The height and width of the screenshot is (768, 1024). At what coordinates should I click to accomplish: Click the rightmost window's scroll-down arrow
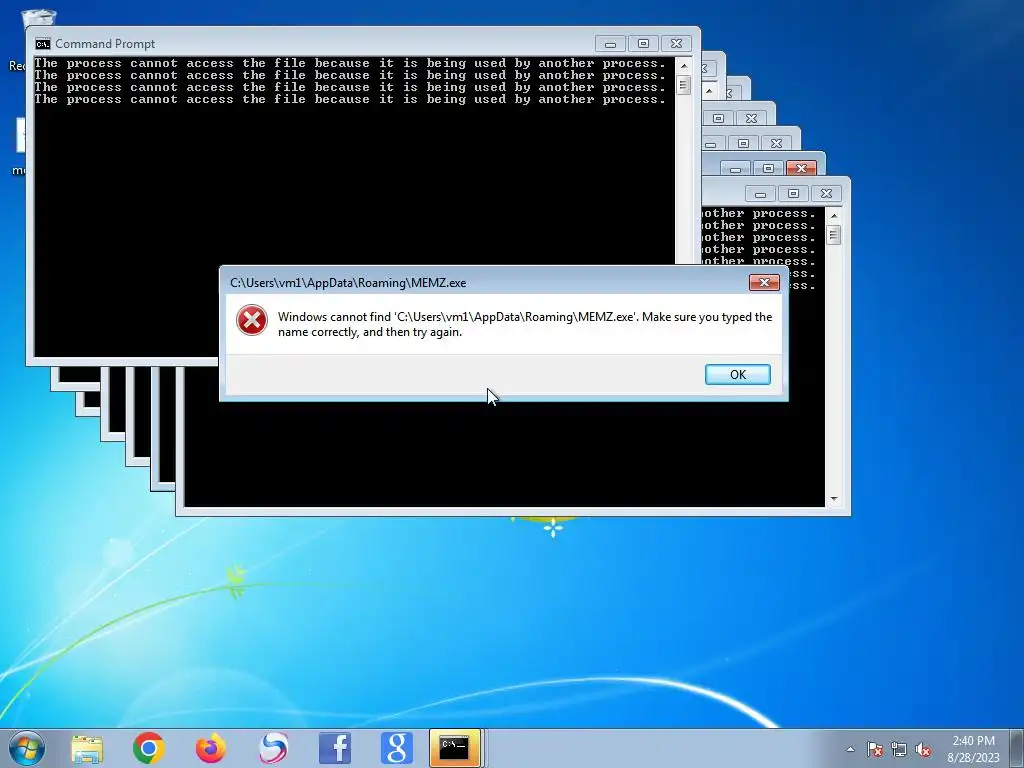(833, 499)
